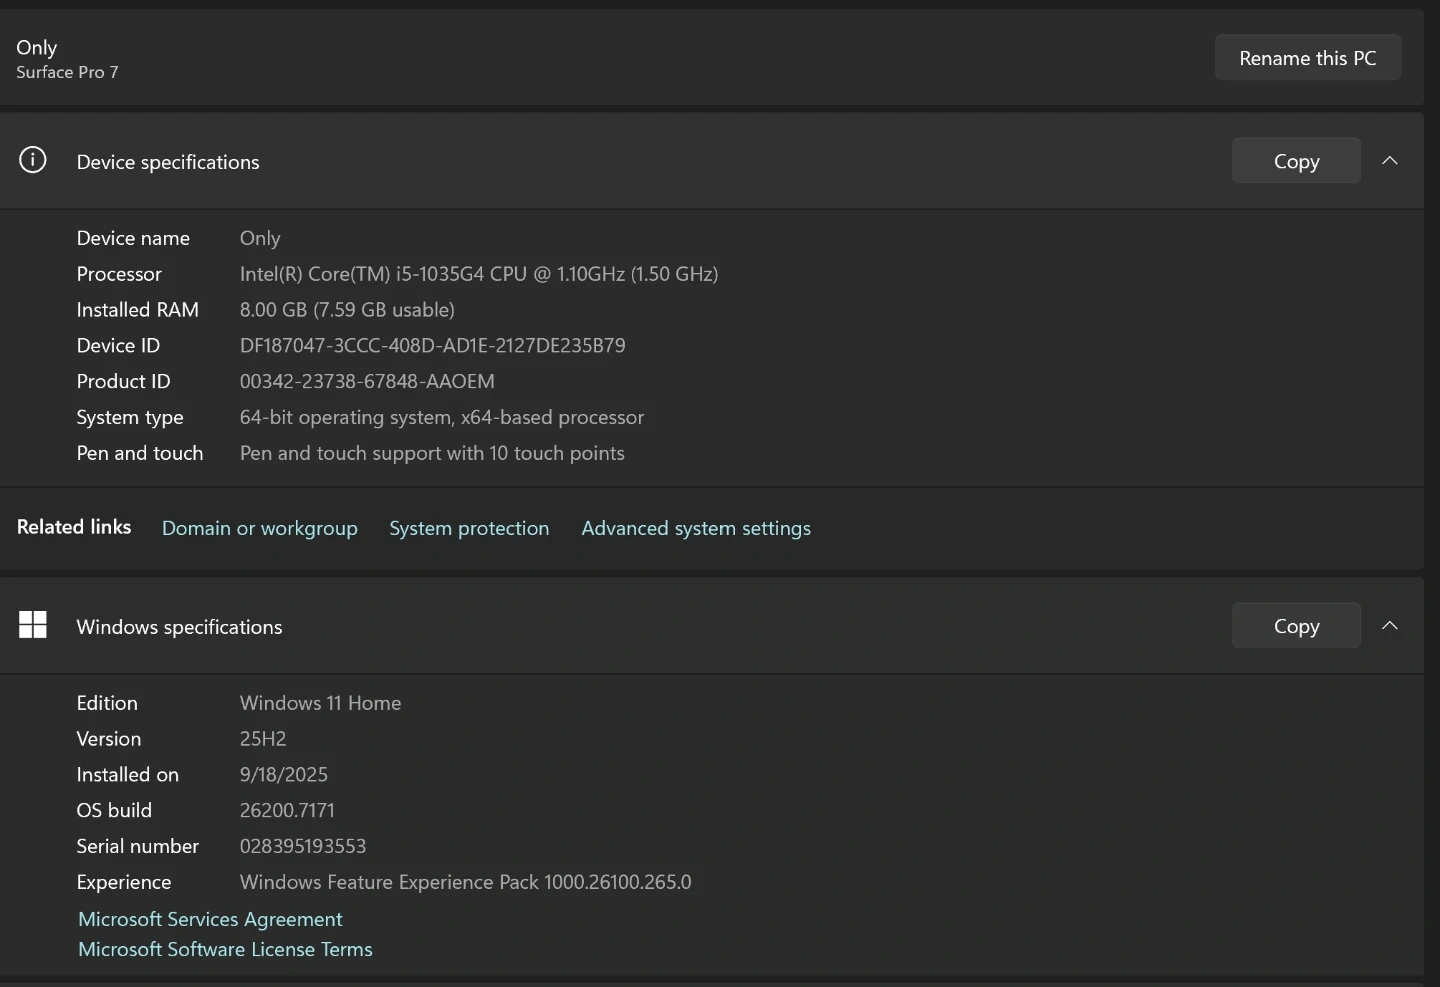Click the Device specifications info icon

(33, 160)
